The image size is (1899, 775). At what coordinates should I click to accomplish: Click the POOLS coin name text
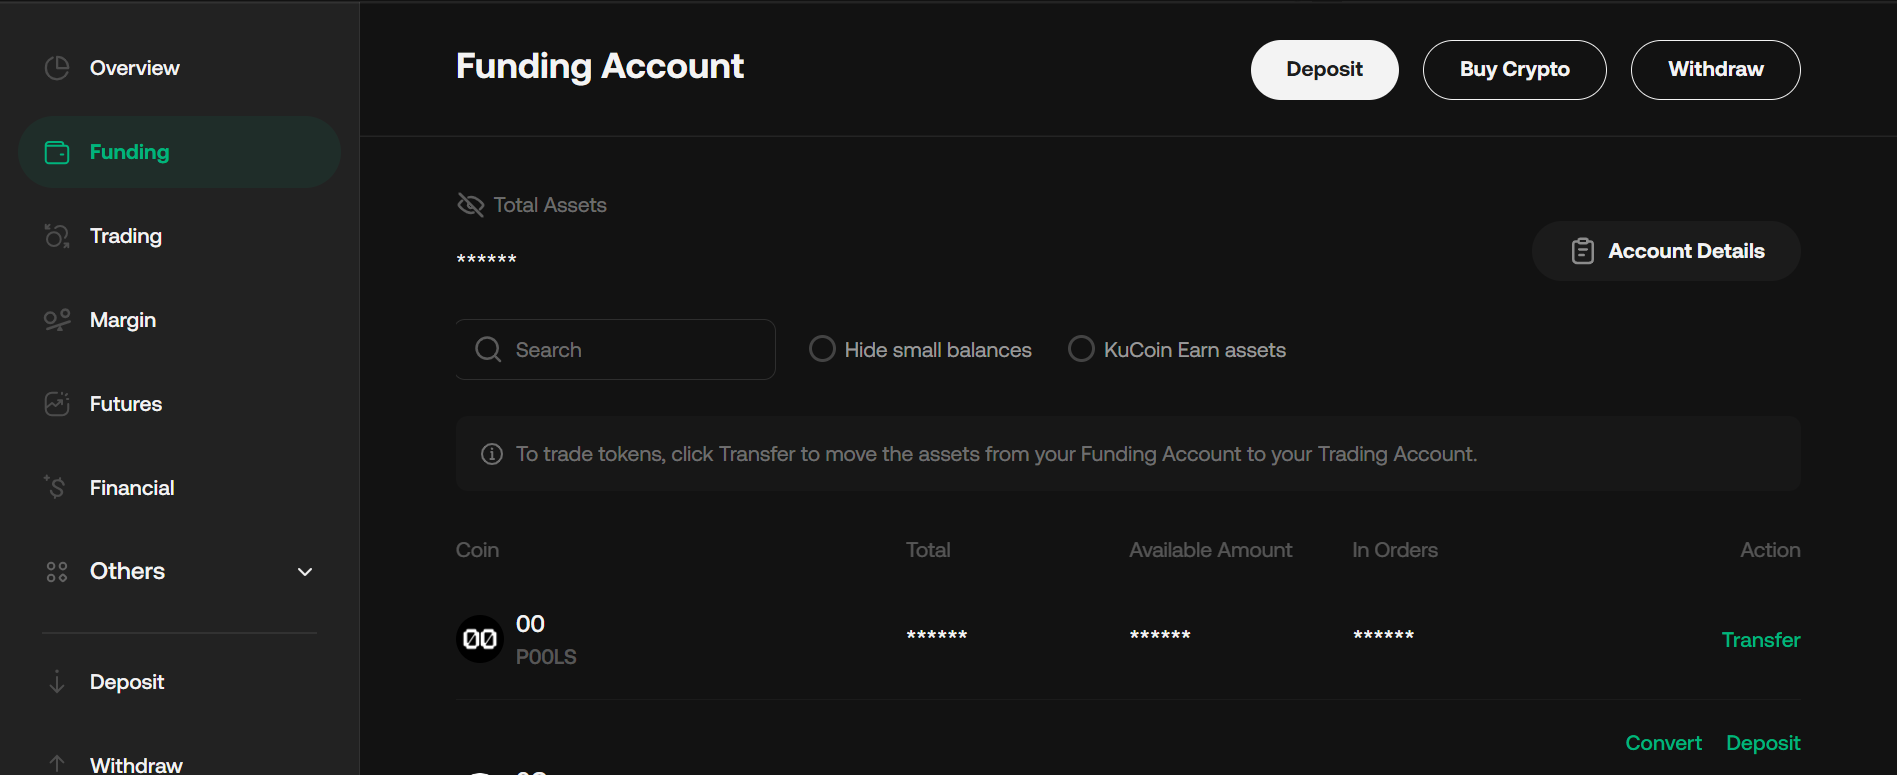tap(546, 657)
